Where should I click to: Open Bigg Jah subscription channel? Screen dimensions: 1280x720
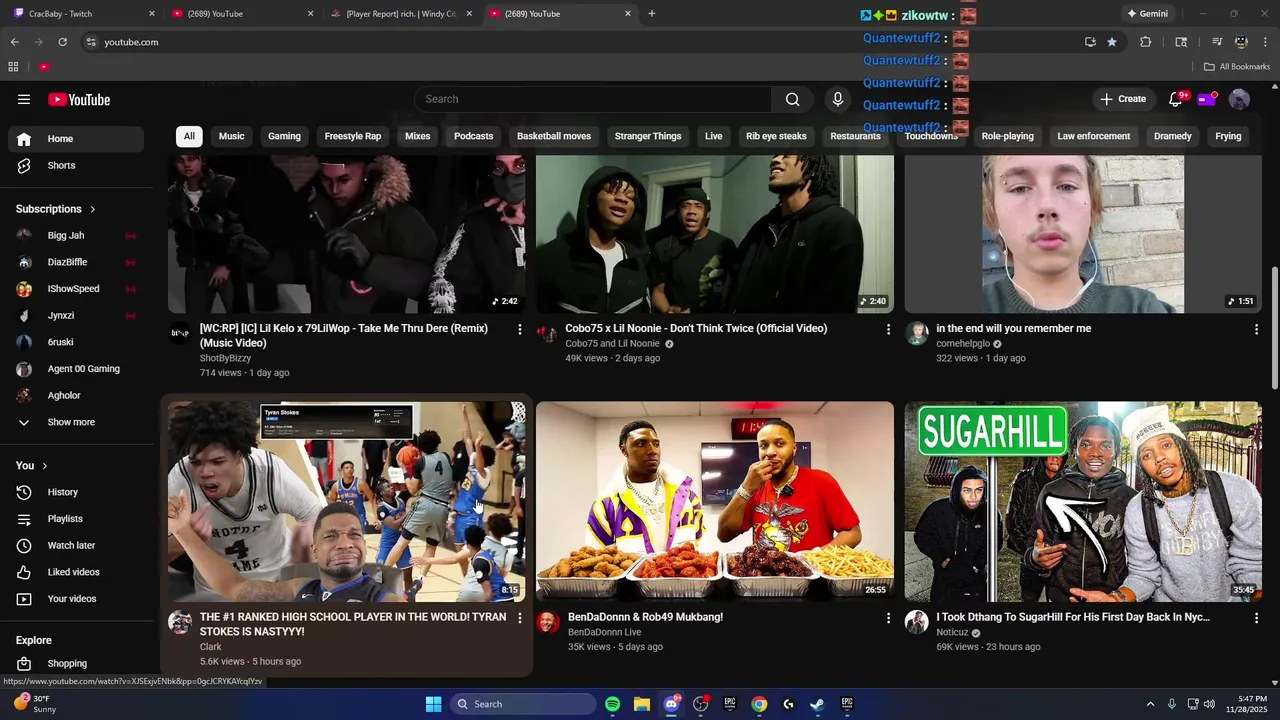tap(76, 236)
